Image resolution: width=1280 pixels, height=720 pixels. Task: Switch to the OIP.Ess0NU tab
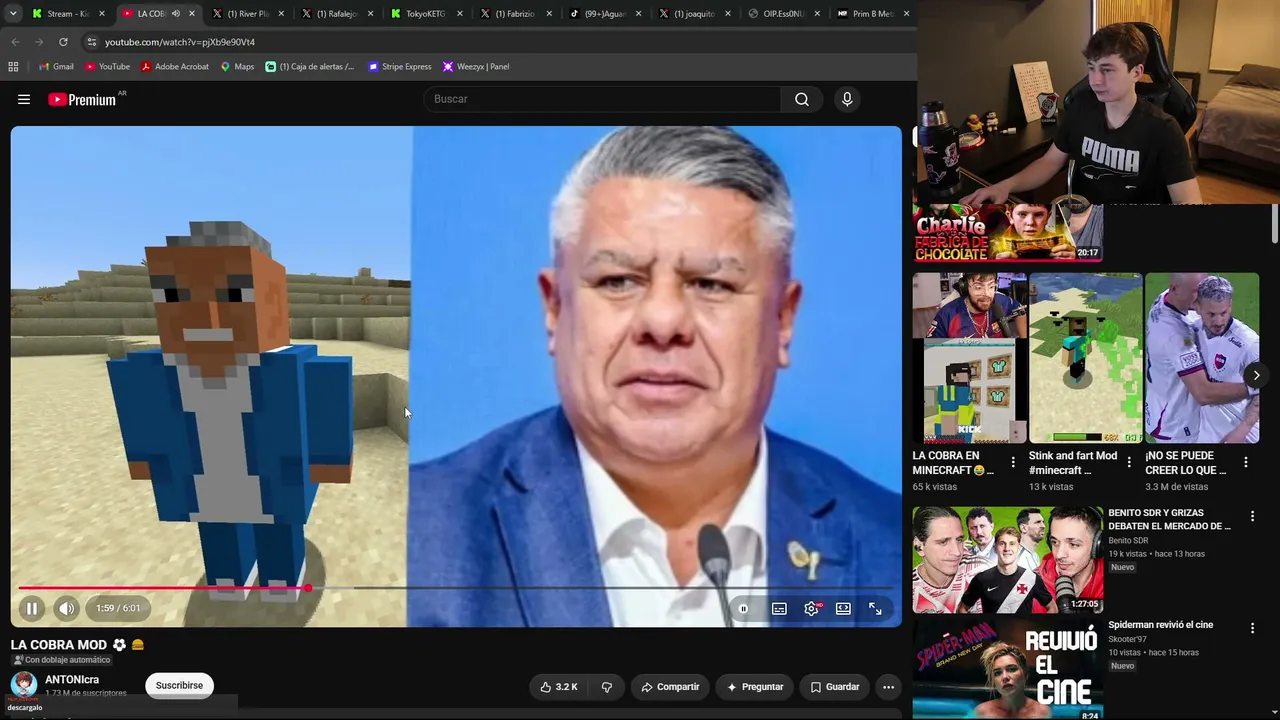pyautogui.click(x=786, y=14)
